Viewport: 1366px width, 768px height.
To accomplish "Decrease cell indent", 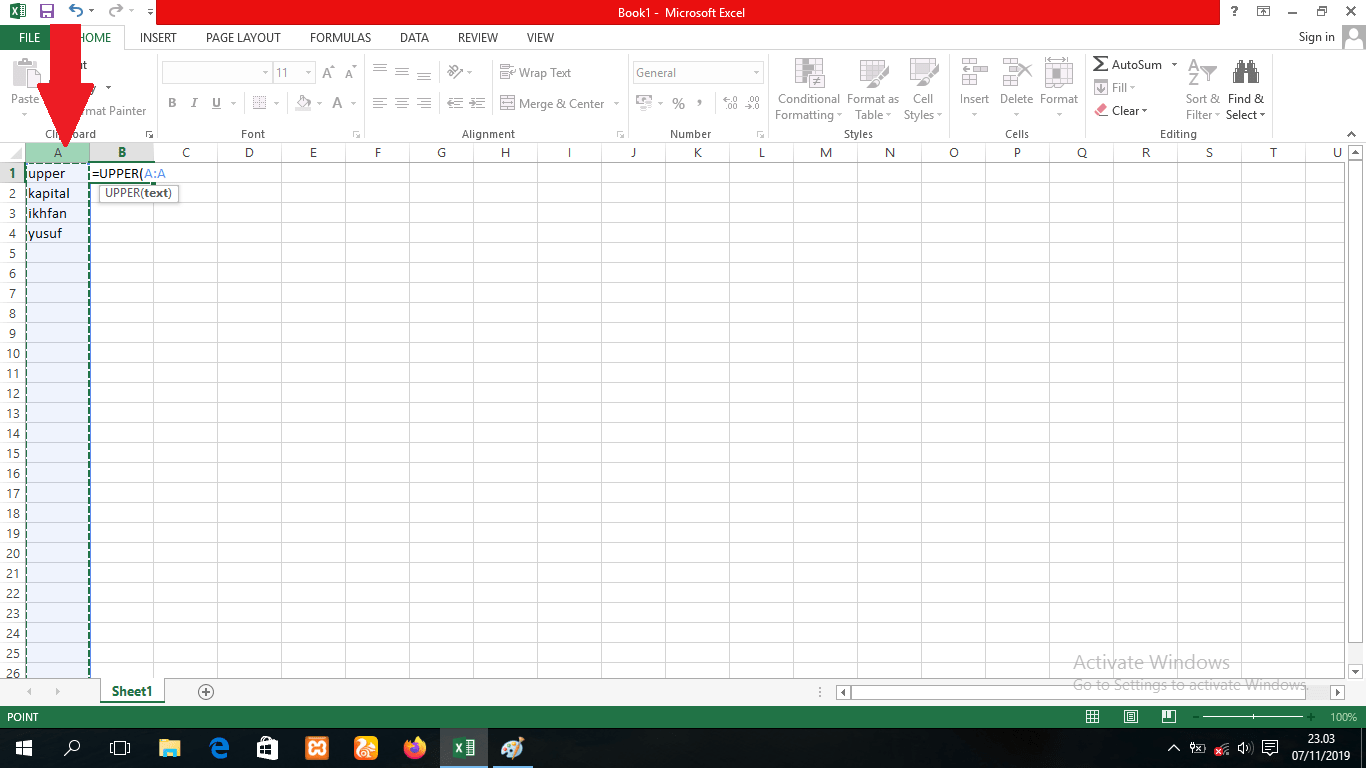I will pos(455,103).
